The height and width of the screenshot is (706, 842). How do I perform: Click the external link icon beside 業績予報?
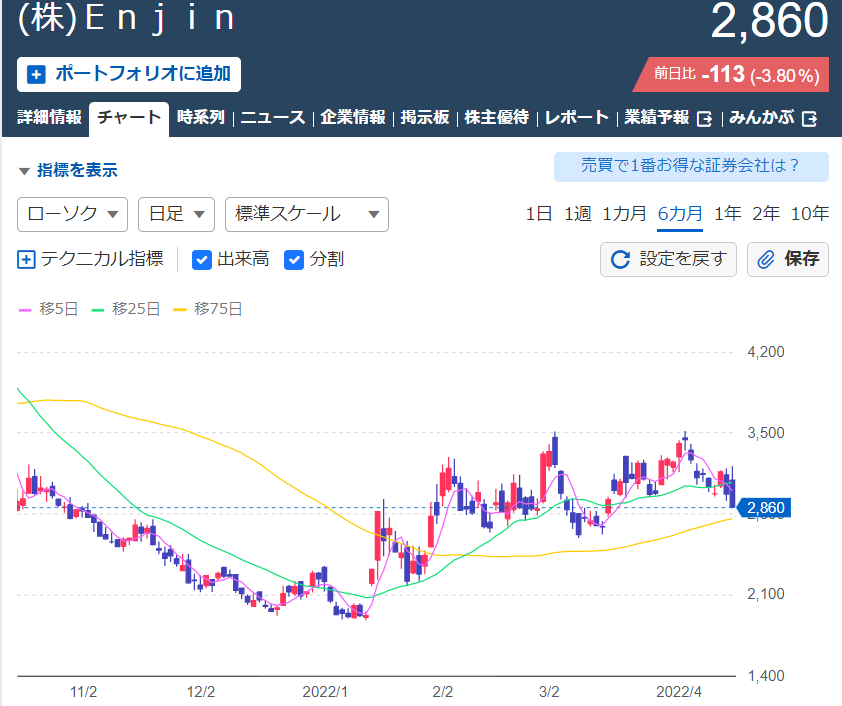coord(704,119)
